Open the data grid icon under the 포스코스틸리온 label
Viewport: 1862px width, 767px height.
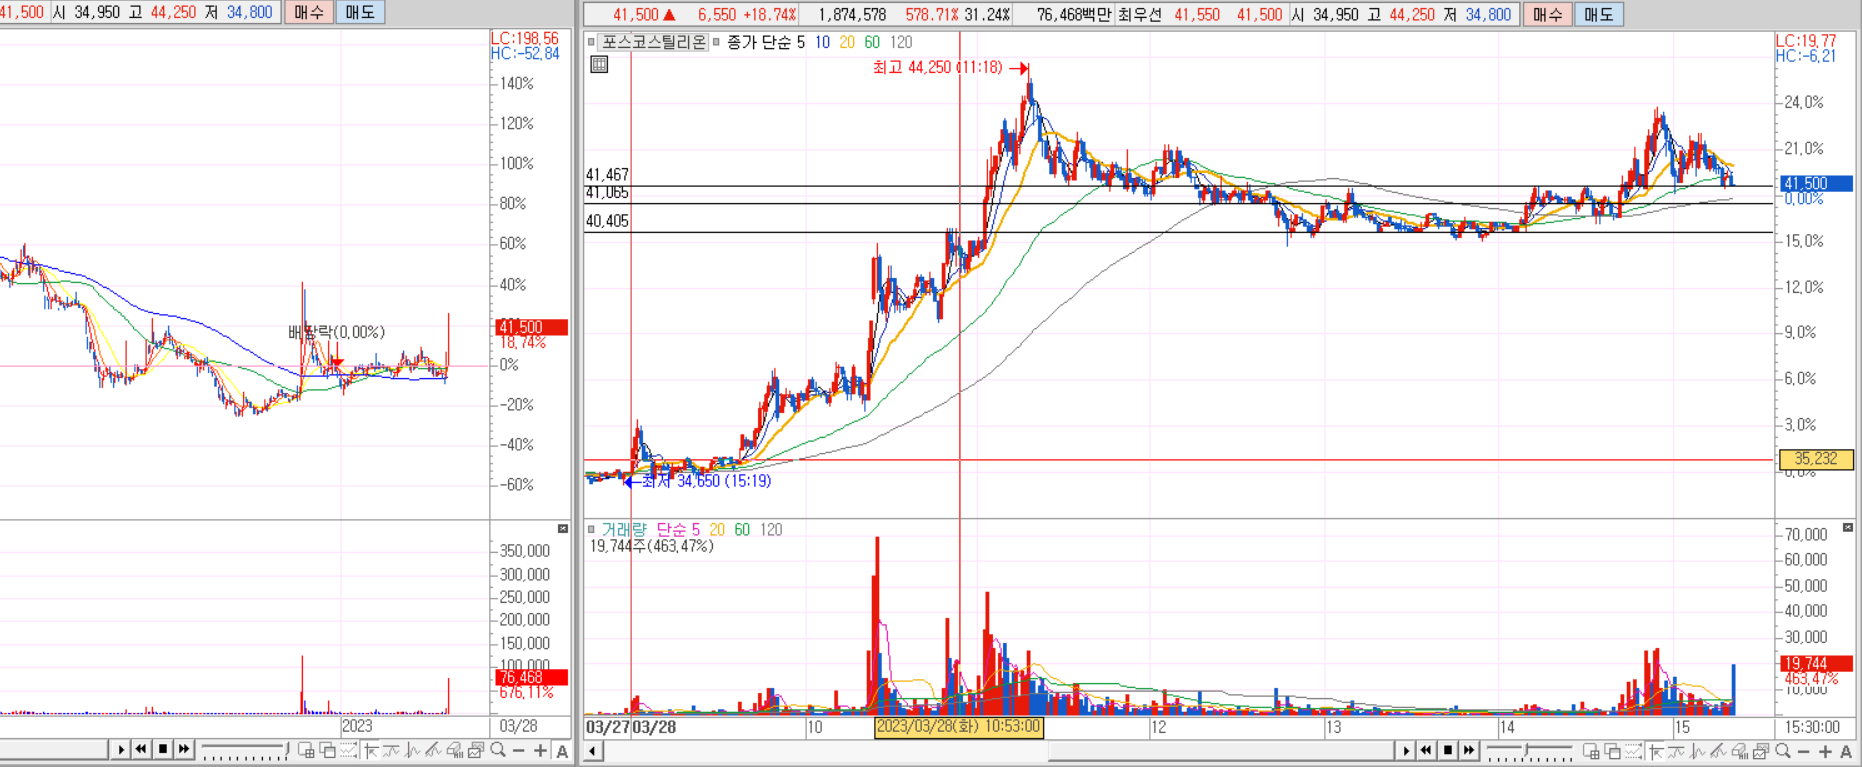(x=599, y=65)
